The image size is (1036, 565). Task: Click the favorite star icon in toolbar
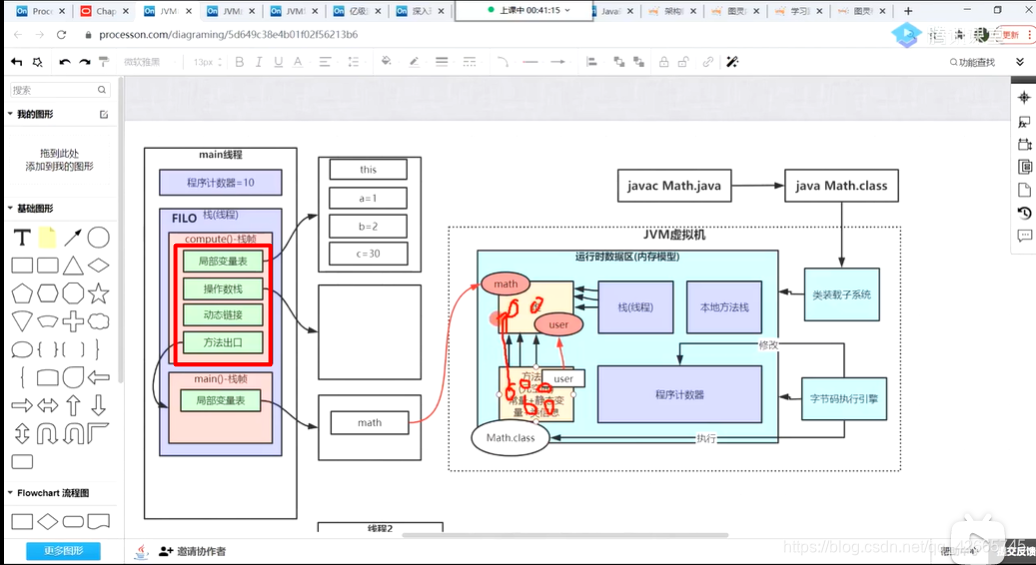tap(38, 61)
